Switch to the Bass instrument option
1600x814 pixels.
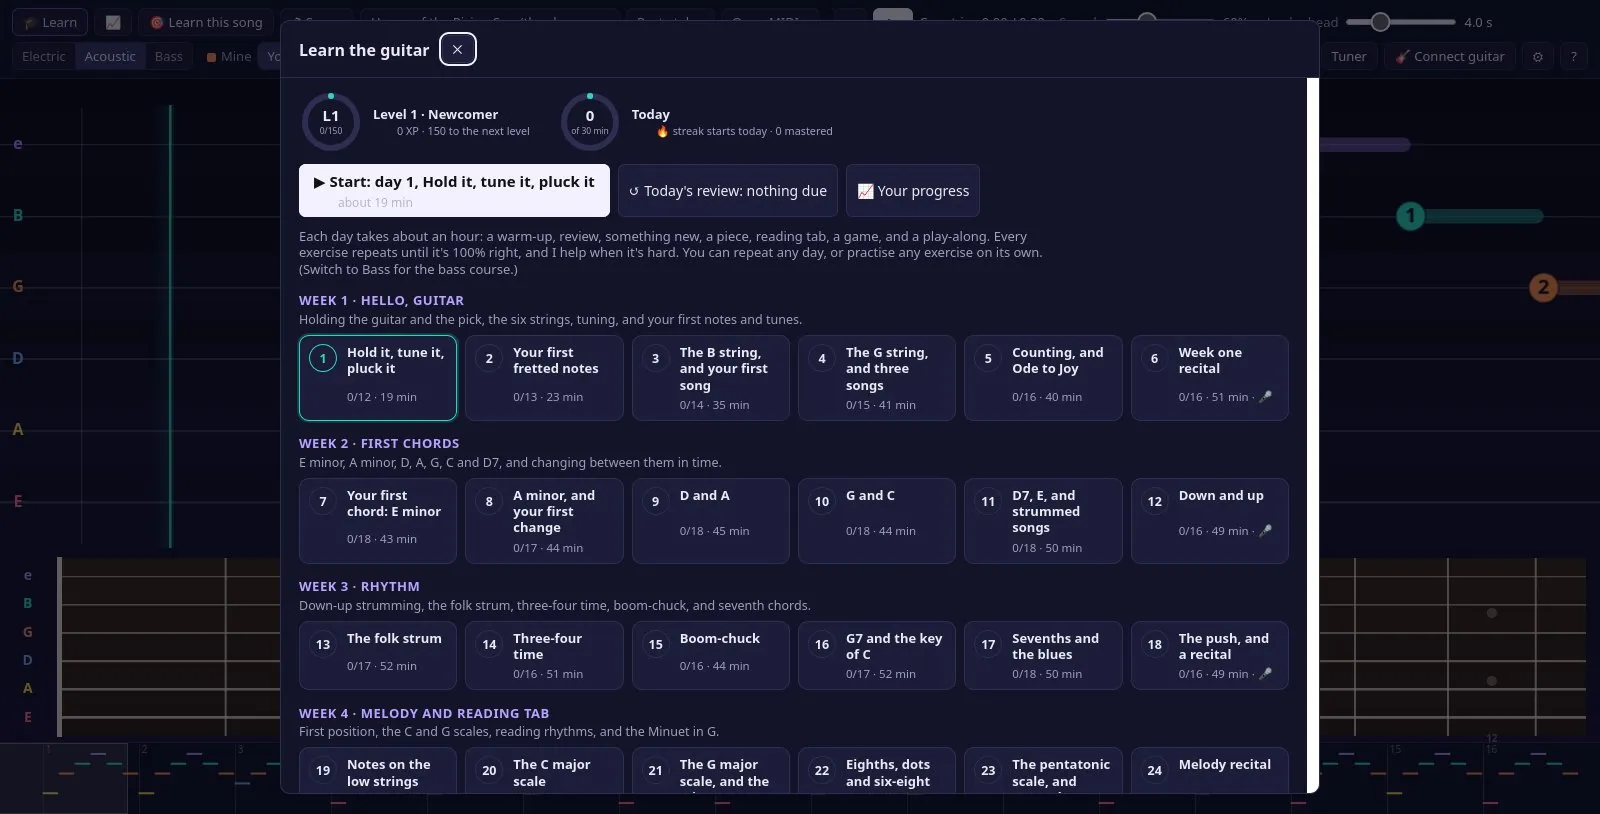click(x=169, y=56)
